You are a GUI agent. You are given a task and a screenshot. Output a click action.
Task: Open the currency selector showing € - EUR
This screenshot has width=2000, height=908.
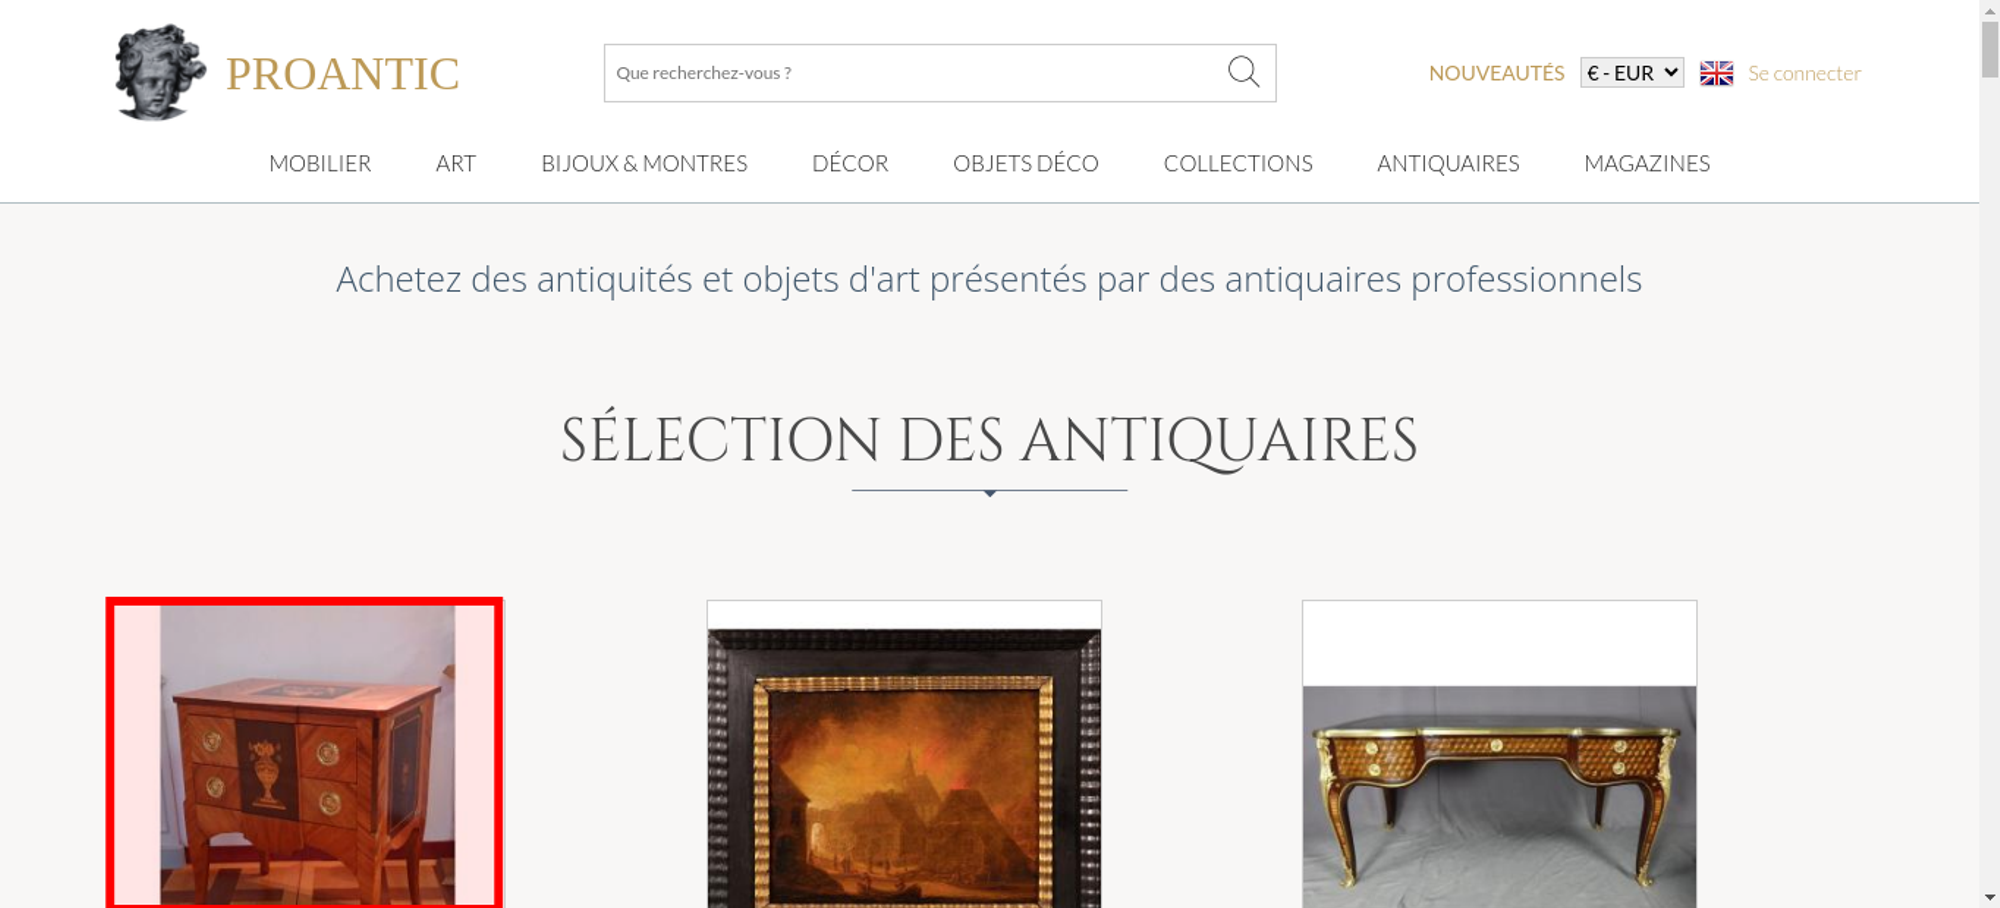[x=1632, y=73]
